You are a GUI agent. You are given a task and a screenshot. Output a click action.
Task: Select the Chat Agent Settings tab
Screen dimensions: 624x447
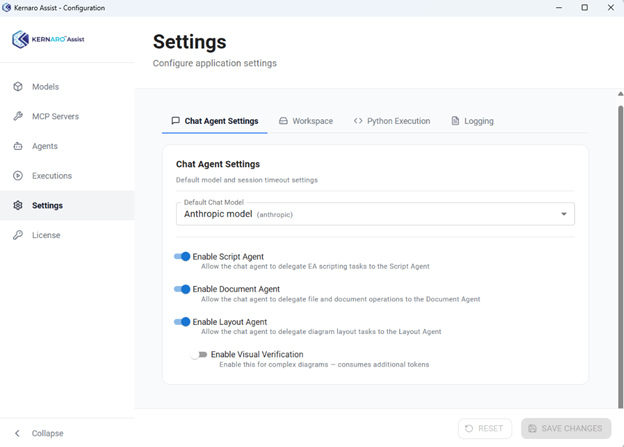coord(214,121)
